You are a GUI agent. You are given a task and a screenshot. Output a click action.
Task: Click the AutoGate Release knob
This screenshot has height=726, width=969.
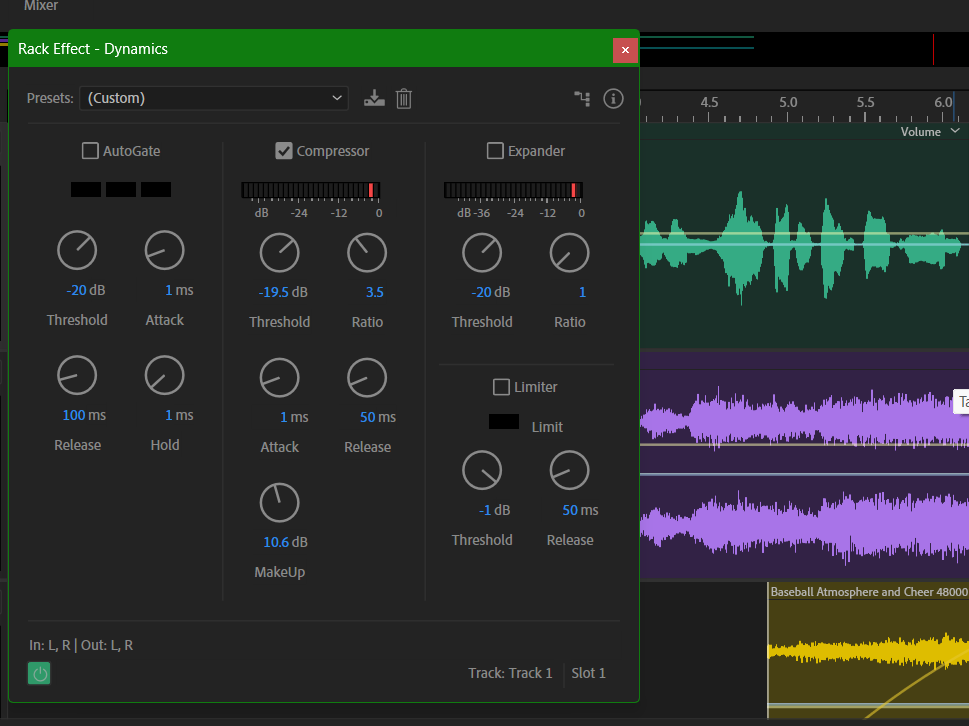[77, 376]
